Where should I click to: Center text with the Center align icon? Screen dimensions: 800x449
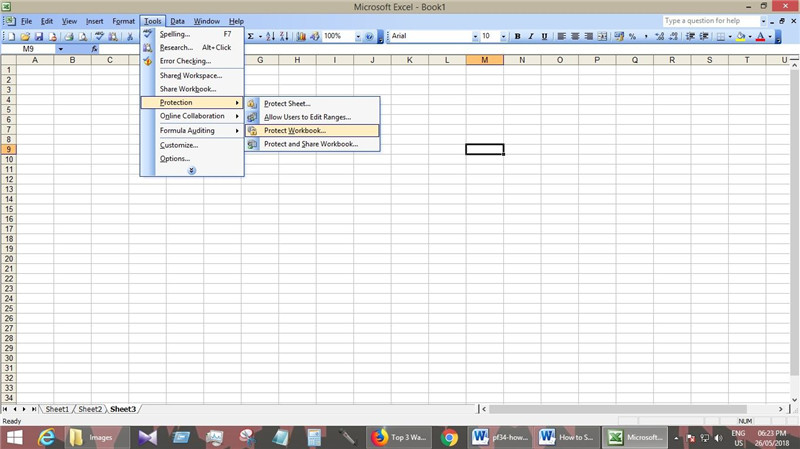(575, 36)
